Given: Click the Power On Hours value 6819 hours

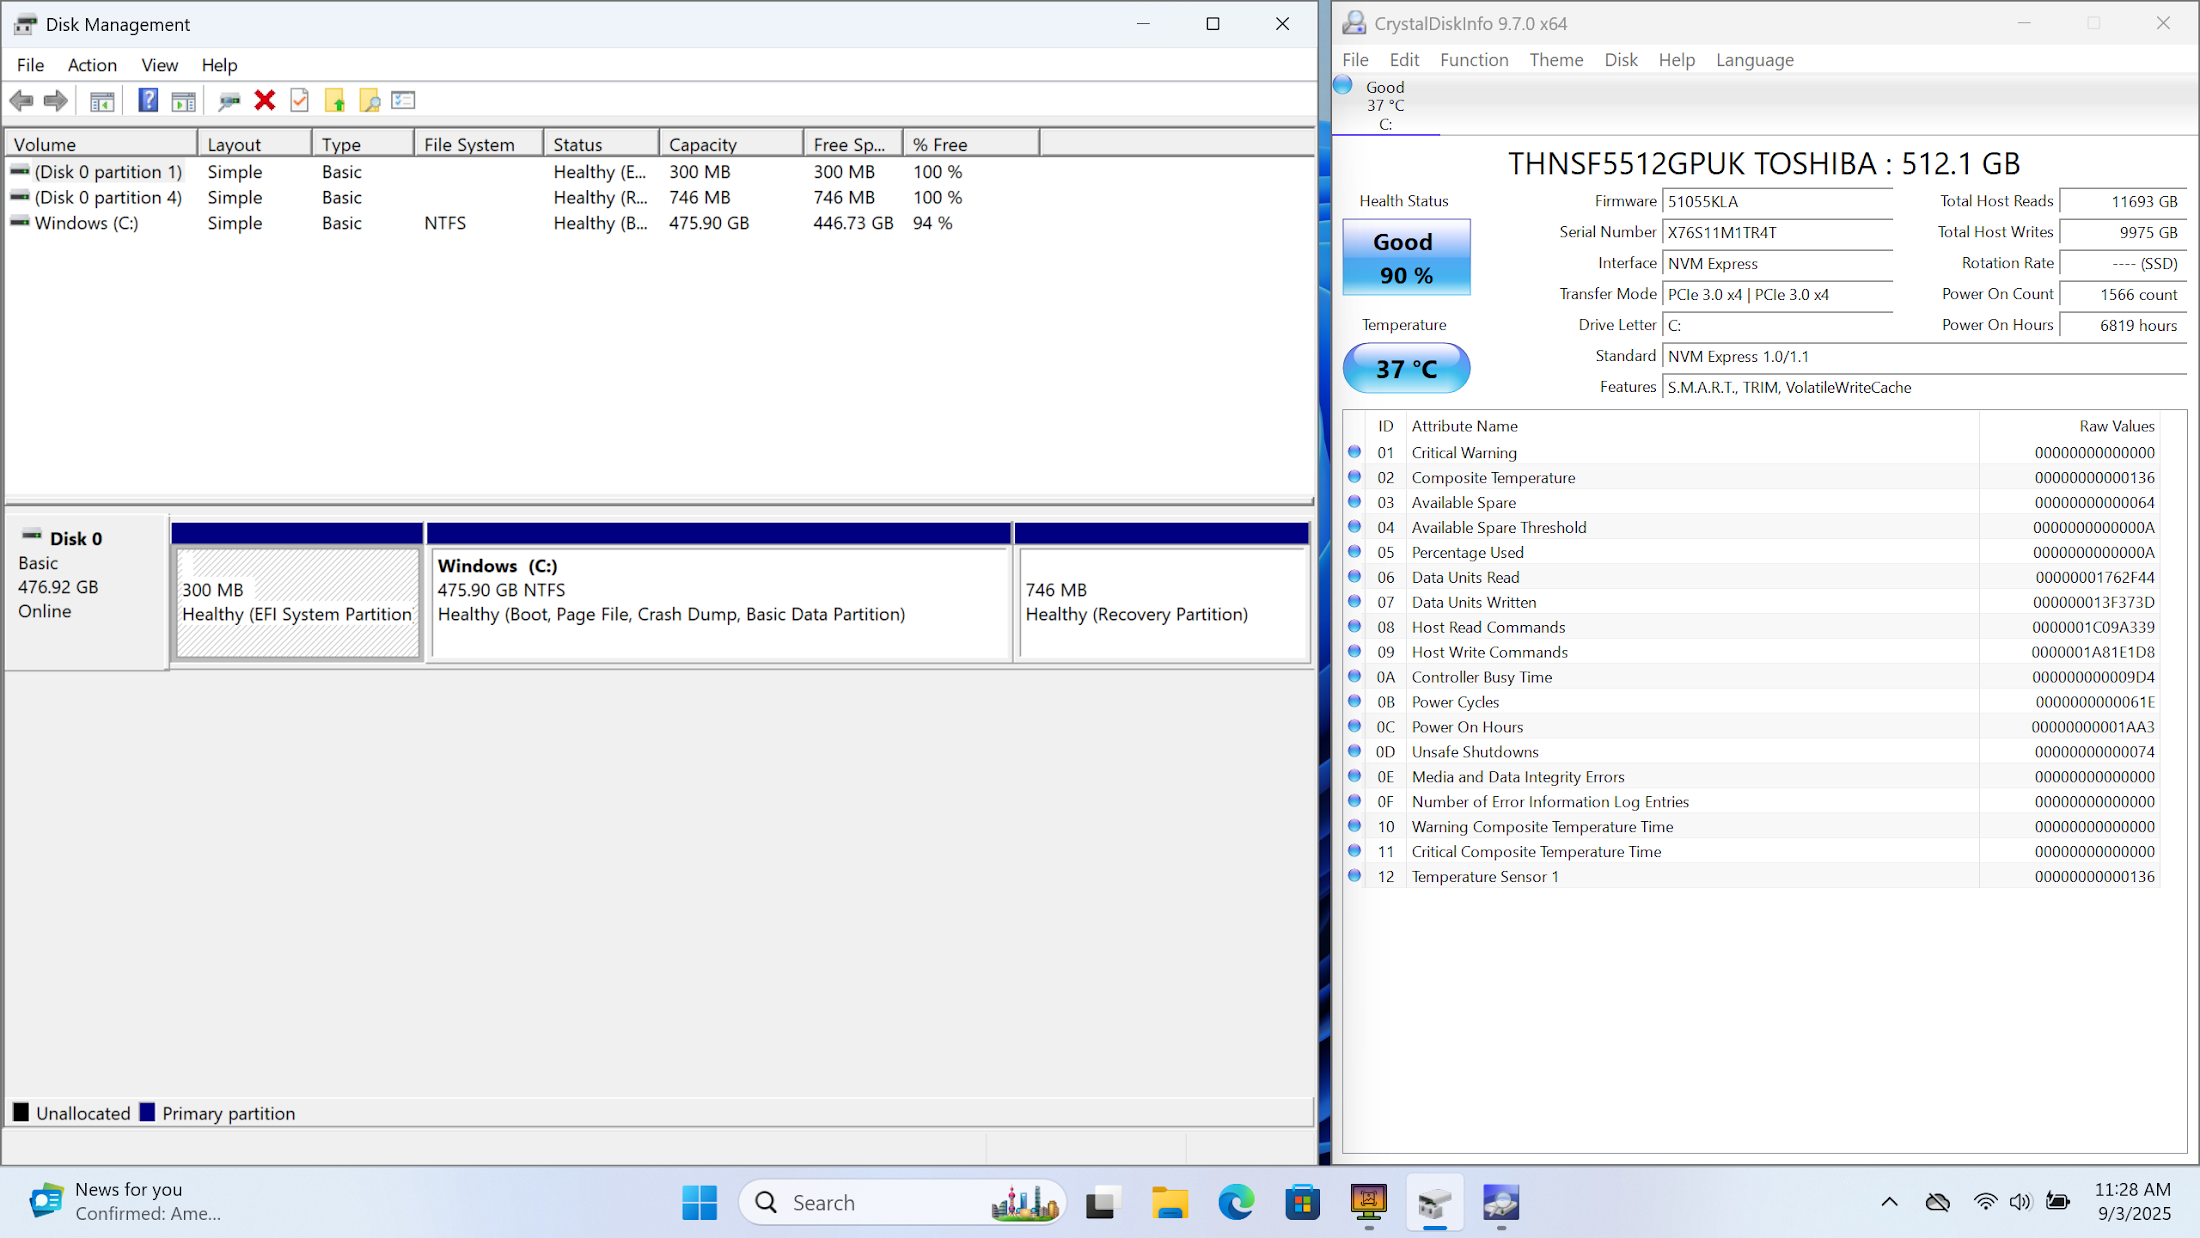Looking at the screenshot, I should (2123, 325).
